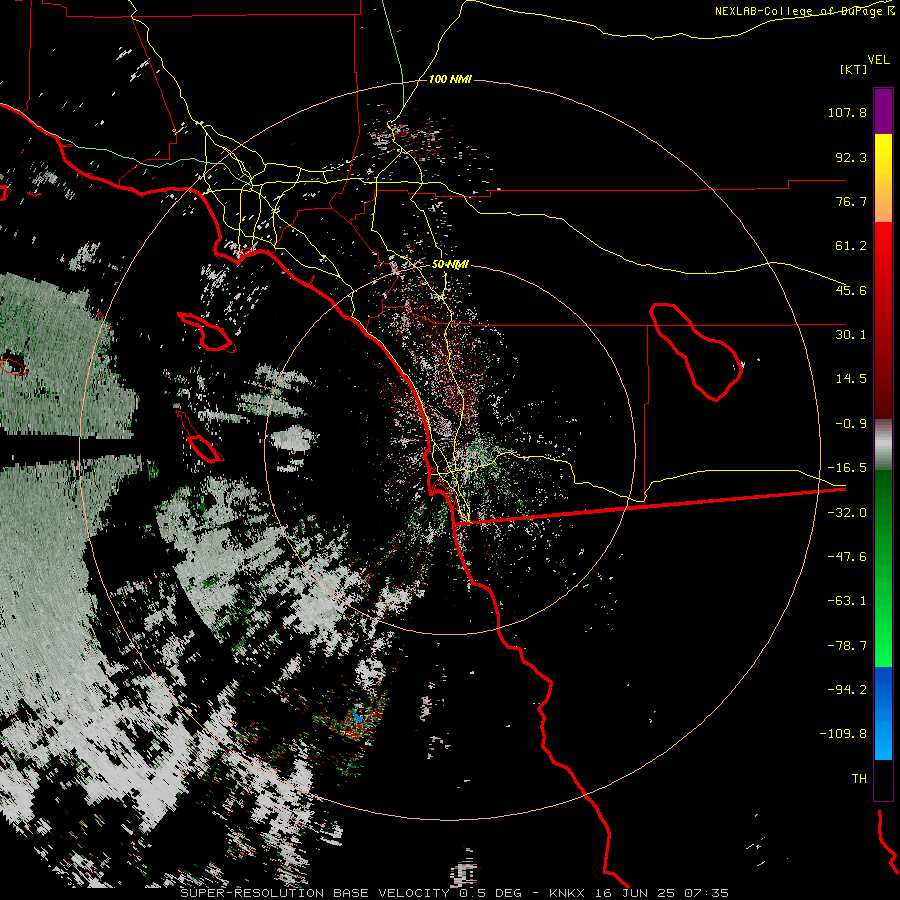This screenshot has width=900, height=900.
Task: Click the 45.6 legend value
Action: [x=851, y=290]
